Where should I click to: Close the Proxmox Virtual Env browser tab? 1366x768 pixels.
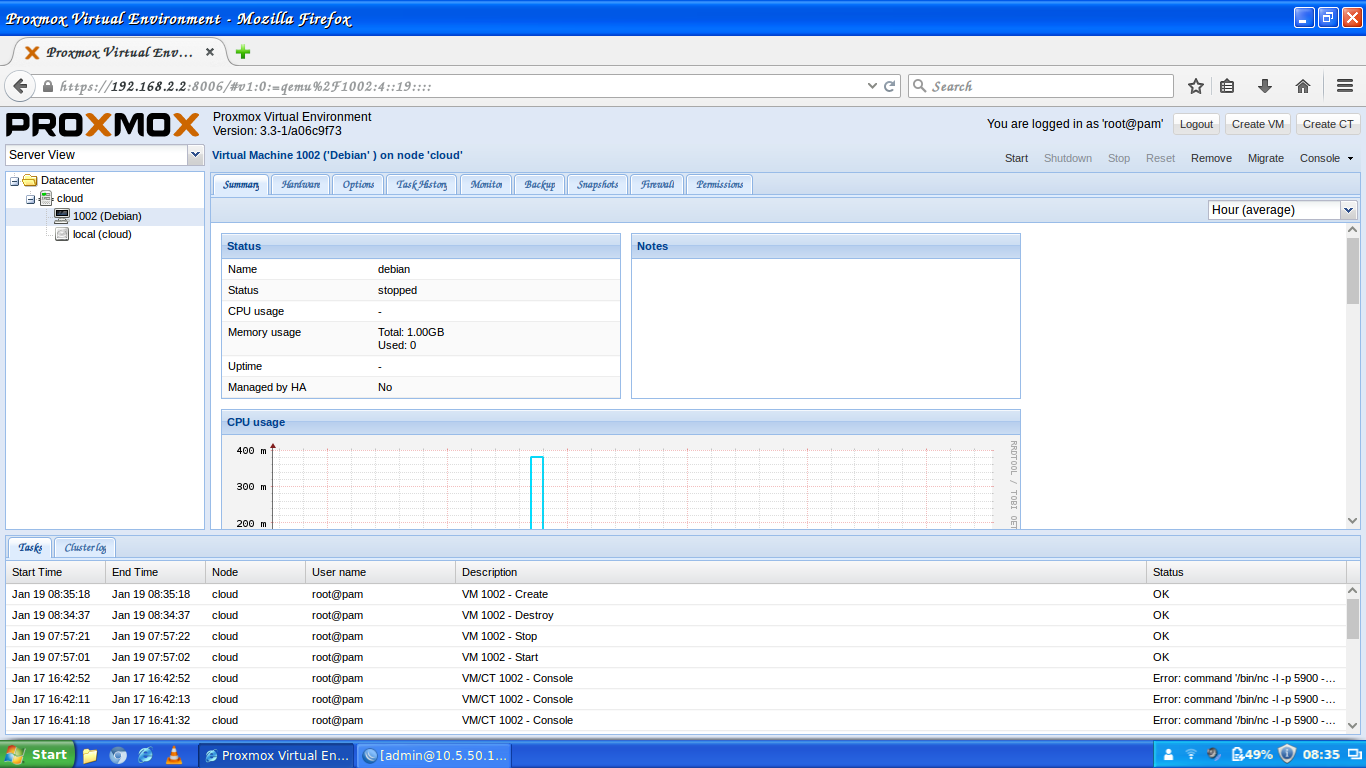click(210, 52)
